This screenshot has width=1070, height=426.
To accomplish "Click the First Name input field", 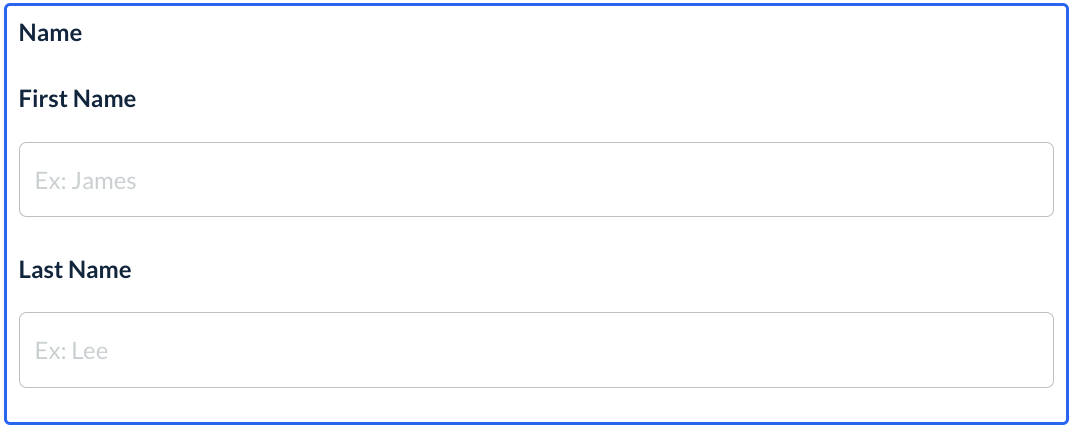I will (536, 180).
